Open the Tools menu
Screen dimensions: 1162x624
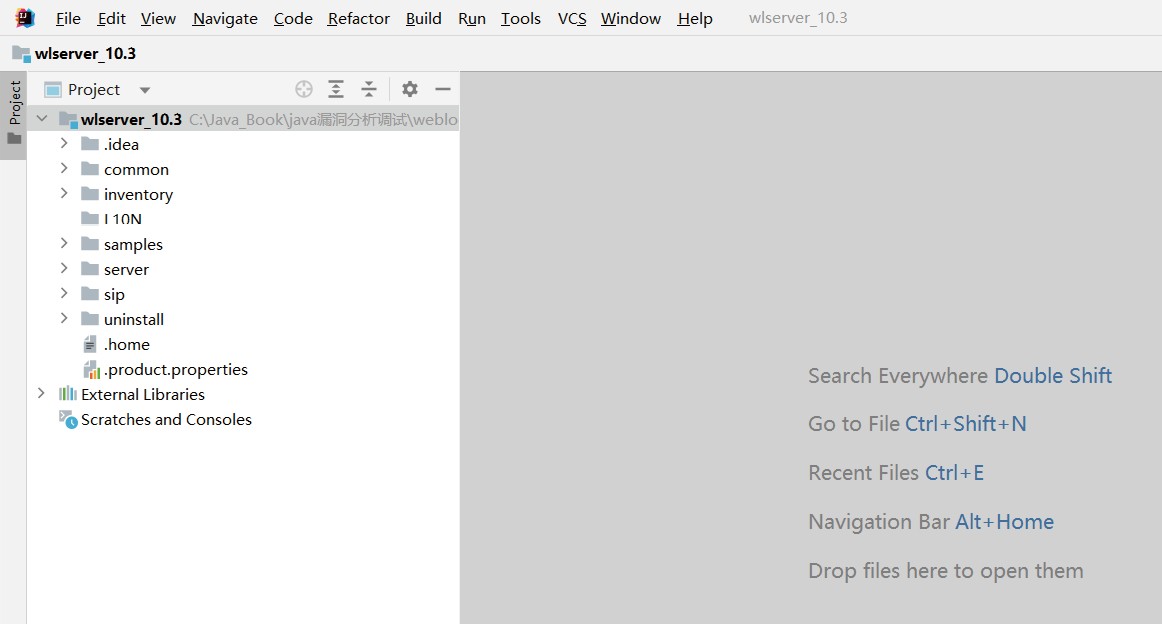tap(521, 19)
